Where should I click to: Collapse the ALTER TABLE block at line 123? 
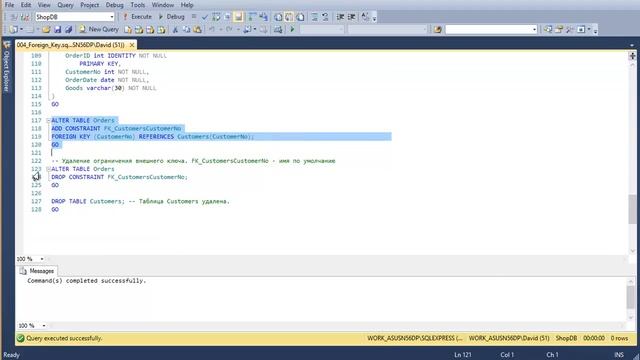coord(48,169)
